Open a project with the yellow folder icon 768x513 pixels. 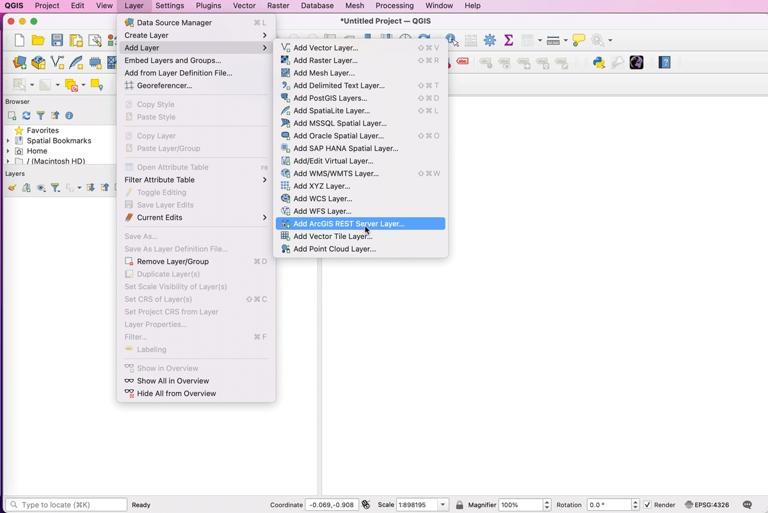tap(38, 40)
